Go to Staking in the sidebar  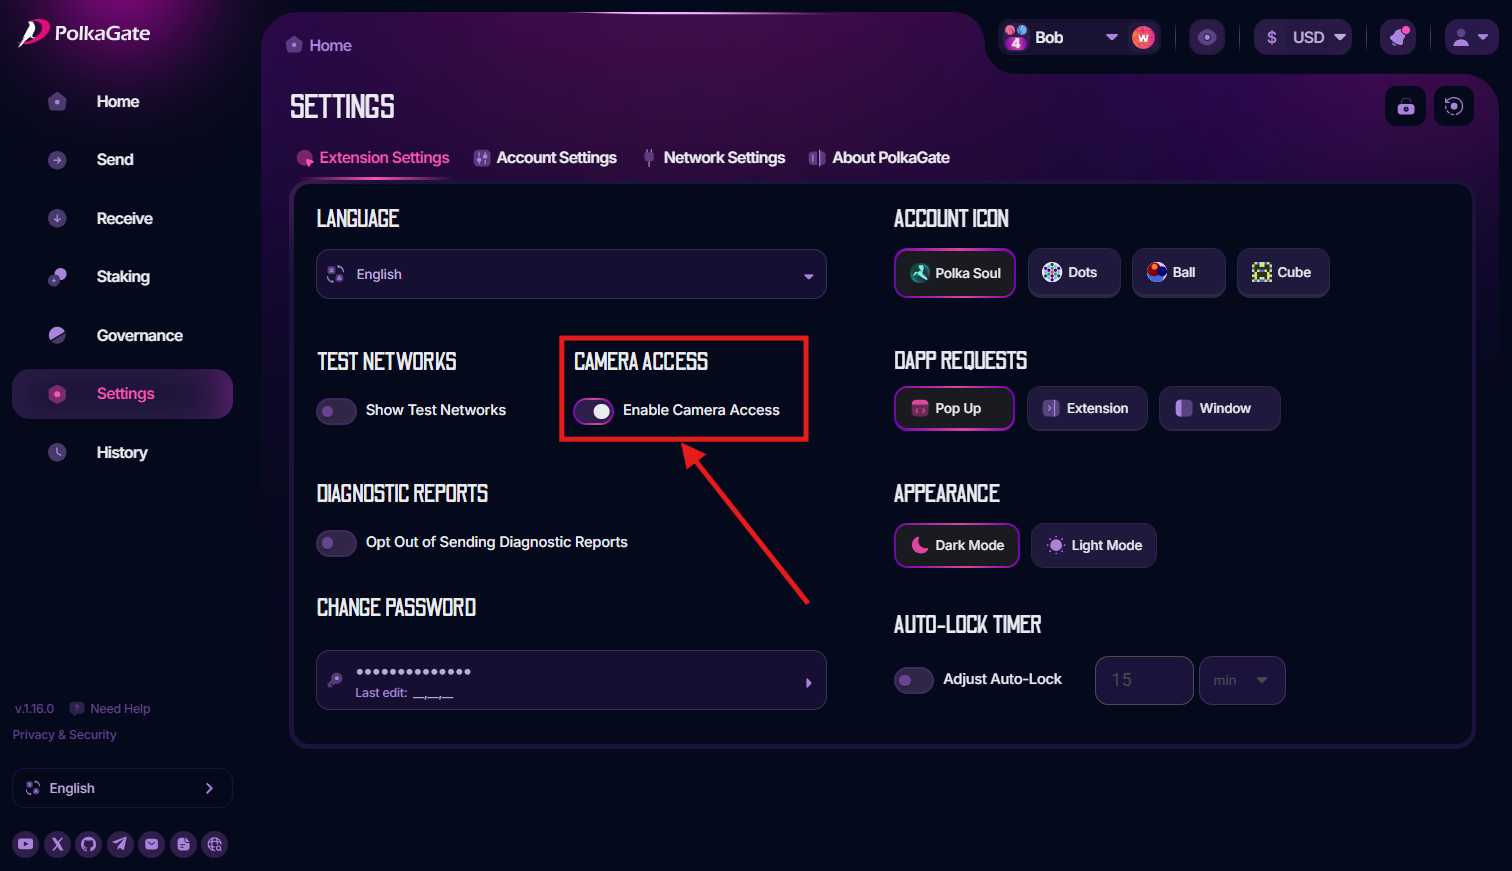click(122, 277)
